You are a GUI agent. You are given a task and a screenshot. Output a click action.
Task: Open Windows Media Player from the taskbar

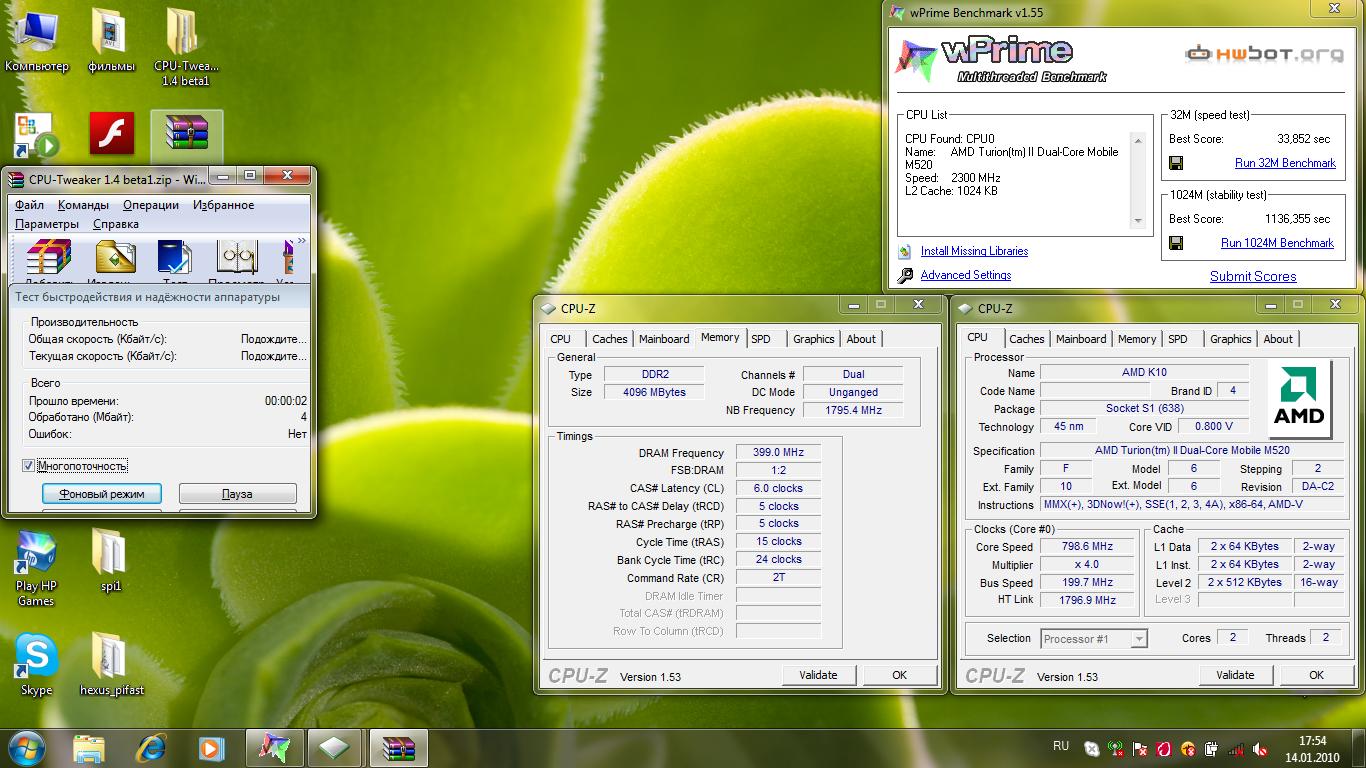tap(211, 748)
